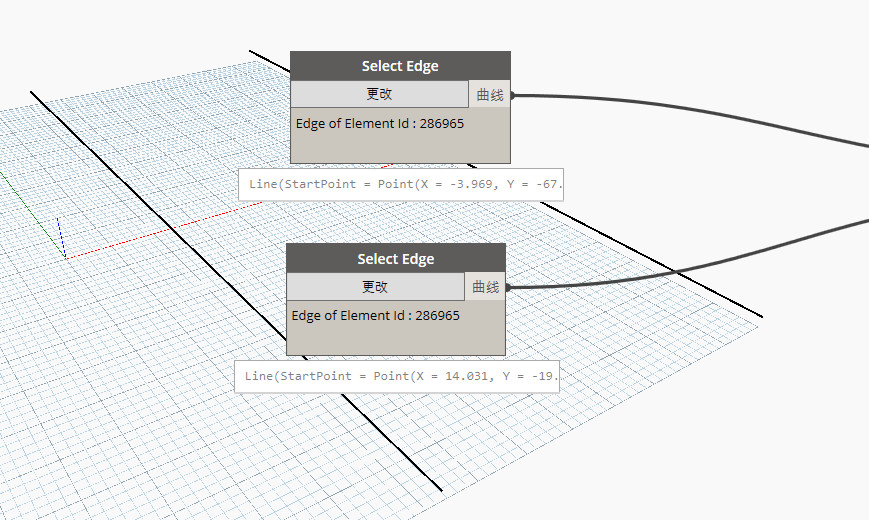The height and width of the screenshot is (520, 869).
Task: Expand preview bubble showing X = 14.031
Action: 397,377
